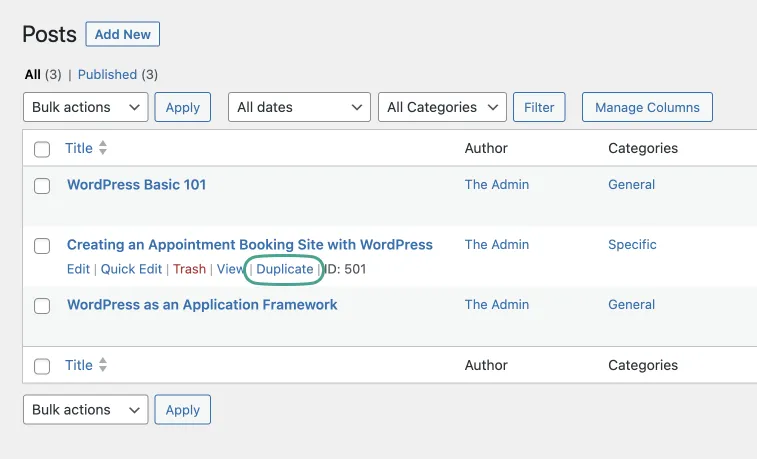Sort posts using the top Title sort arrows
Image resolution: width=757 pixels, height=459 pixels.
103,148
